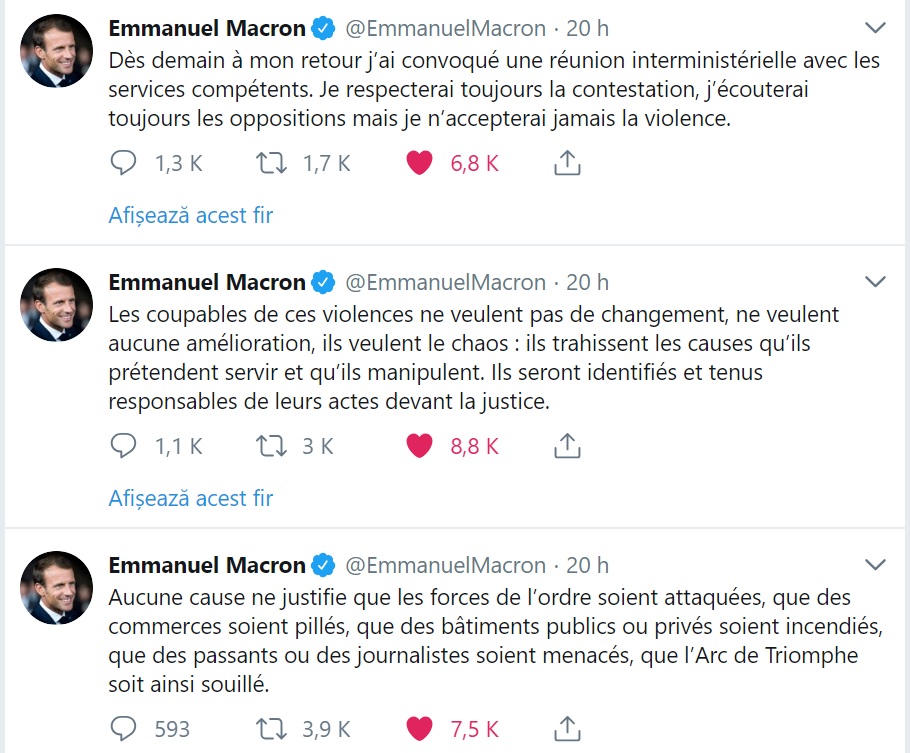This screenshot has width=910, height=753.
Task: Open the first tweet's chevron options menu
Action: coord(875,27)
